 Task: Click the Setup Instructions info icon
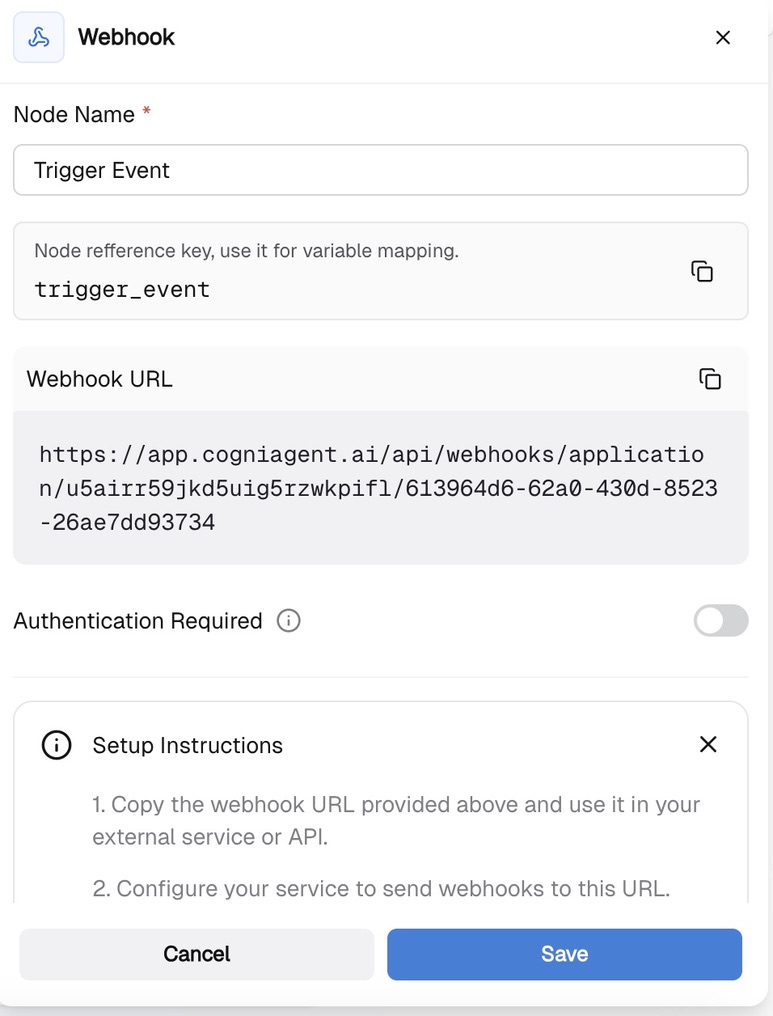point(56,745)
